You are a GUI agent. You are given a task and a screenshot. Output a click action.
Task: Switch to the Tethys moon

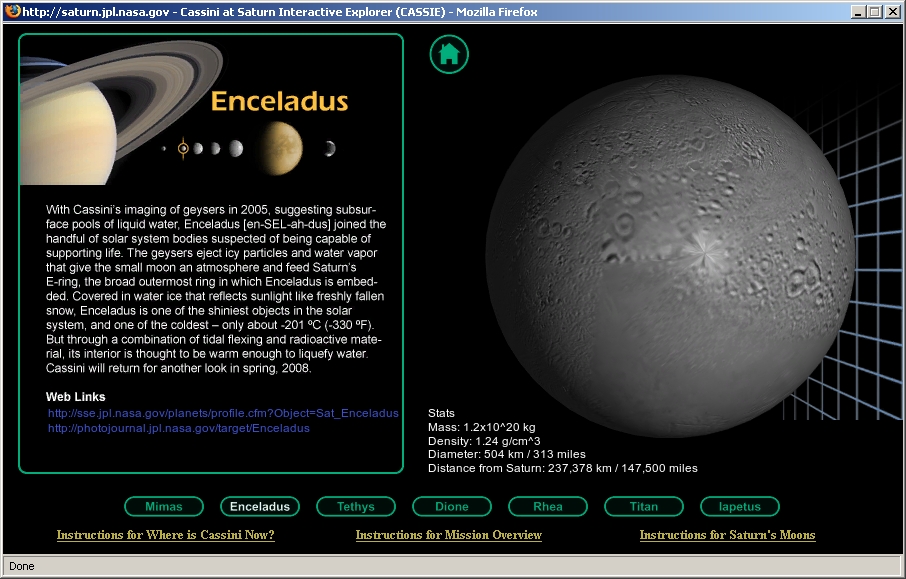coord(355,507)
